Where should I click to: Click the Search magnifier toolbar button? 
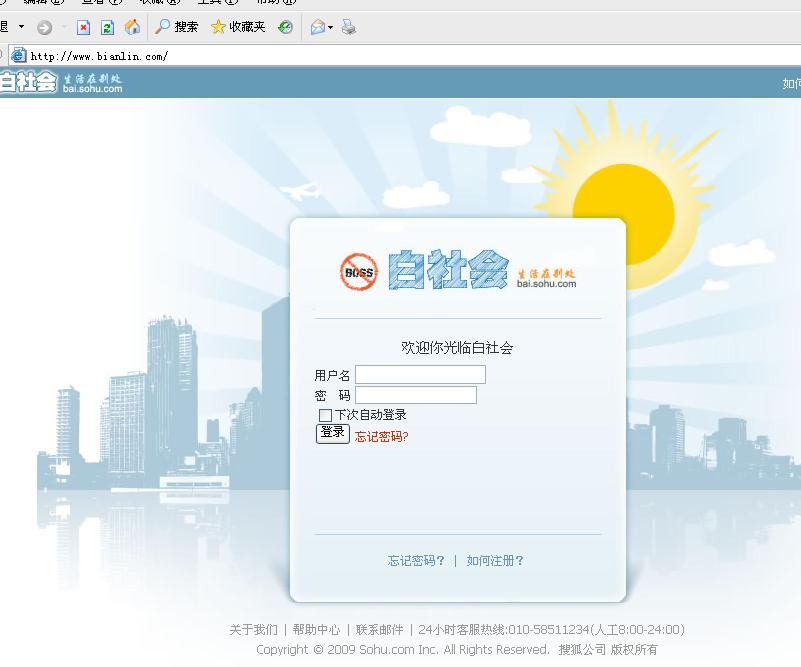[x=176, y=27]
